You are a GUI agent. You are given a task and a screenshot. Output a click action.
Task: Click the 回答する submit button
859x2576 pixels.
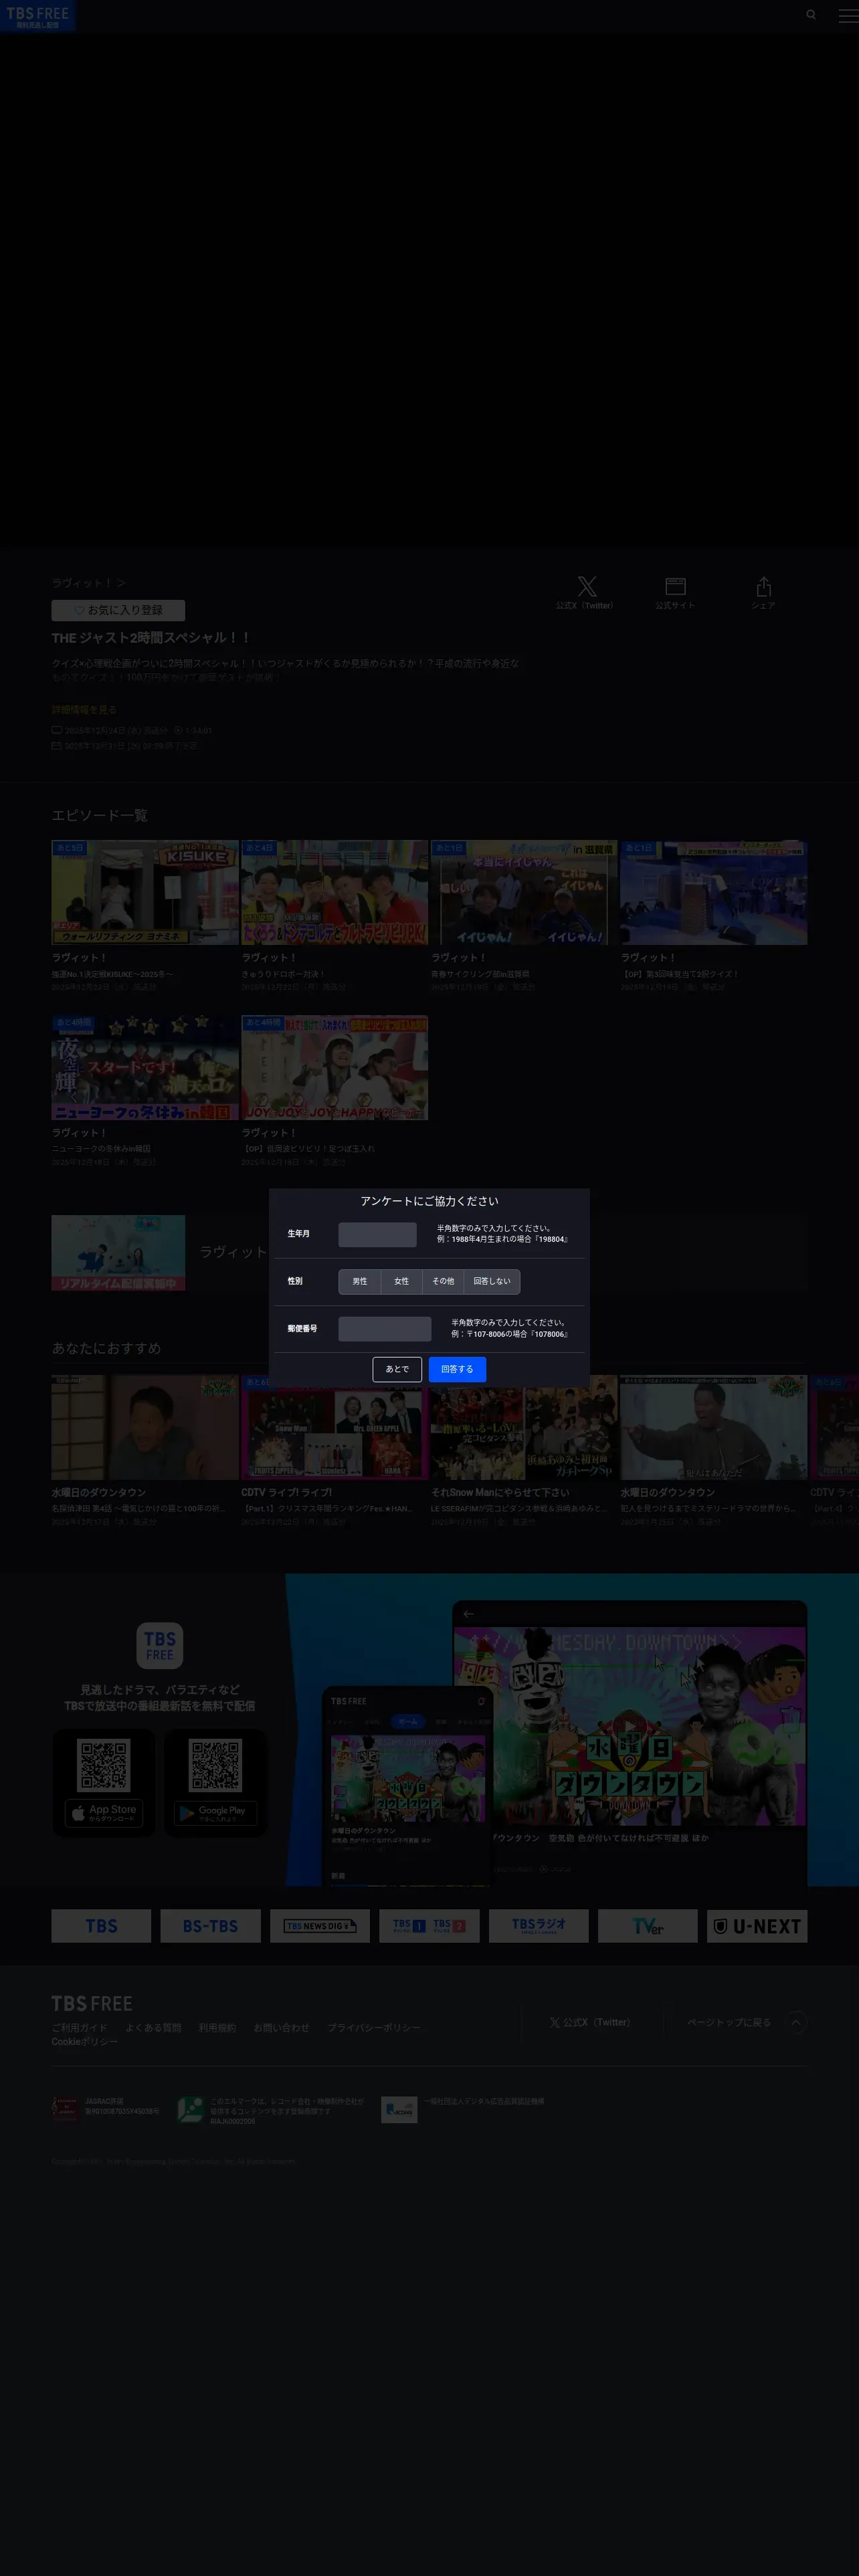click(457, 1369)
